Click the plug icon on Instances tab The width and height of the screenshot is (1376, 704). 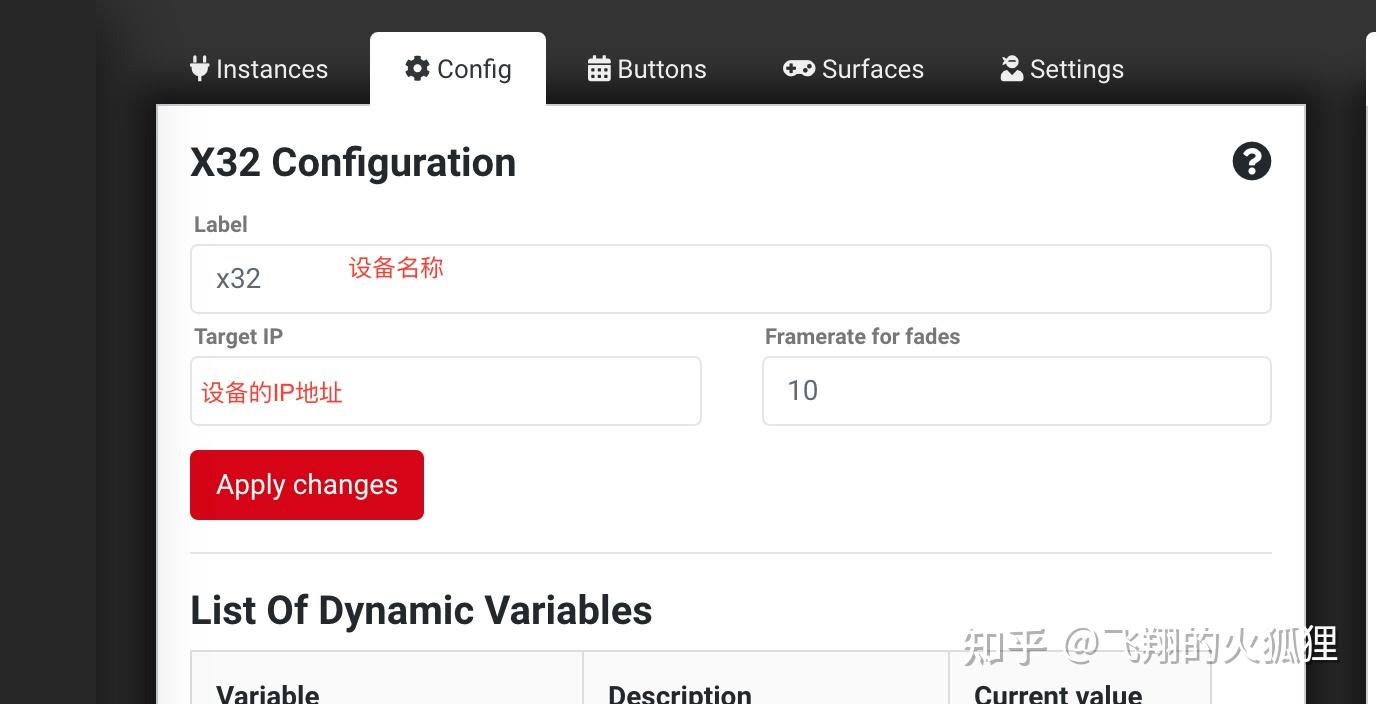point(199,68)
